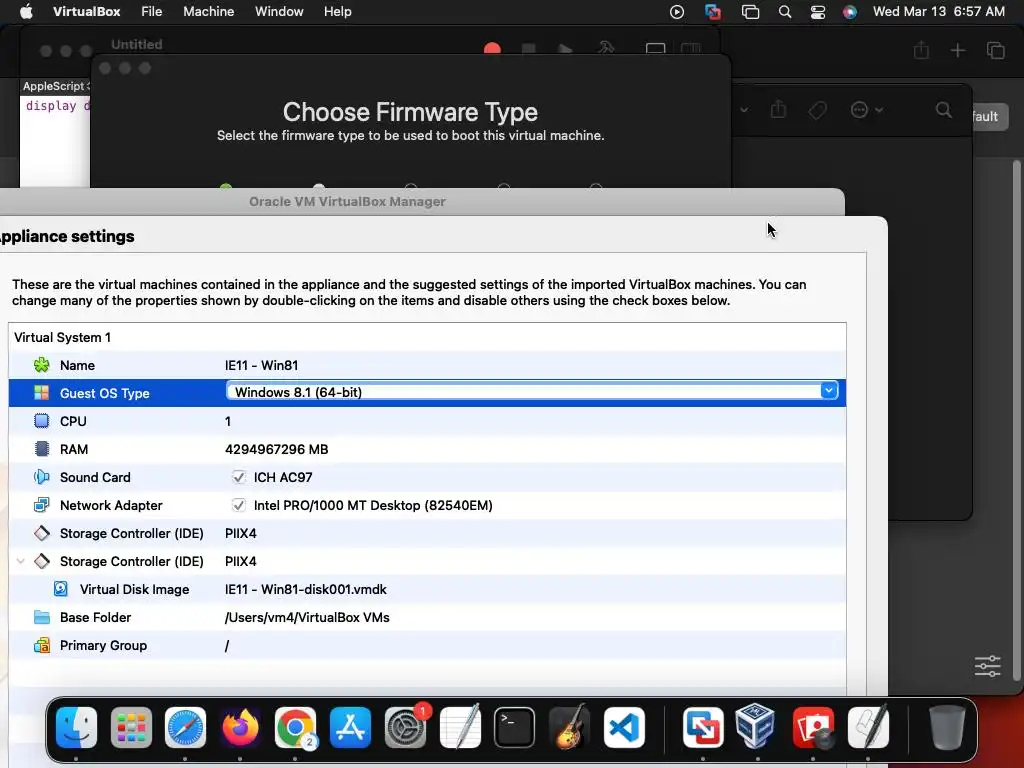The height and width of the screenshot is (768, 1024).
Task: Click the PIIX4 value of the first Storage Controller
Action: point(240,533)
